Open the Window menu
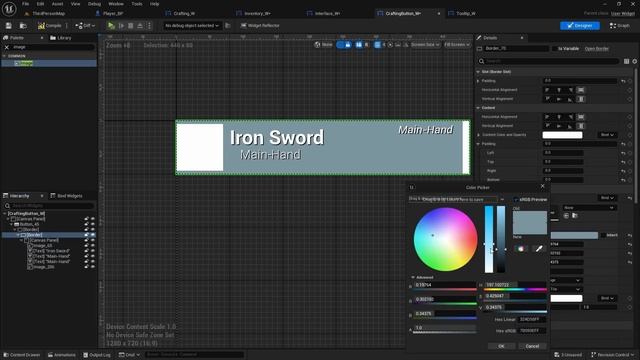The width and height of the screenshot is (640, 360). [x=116, y=4]
